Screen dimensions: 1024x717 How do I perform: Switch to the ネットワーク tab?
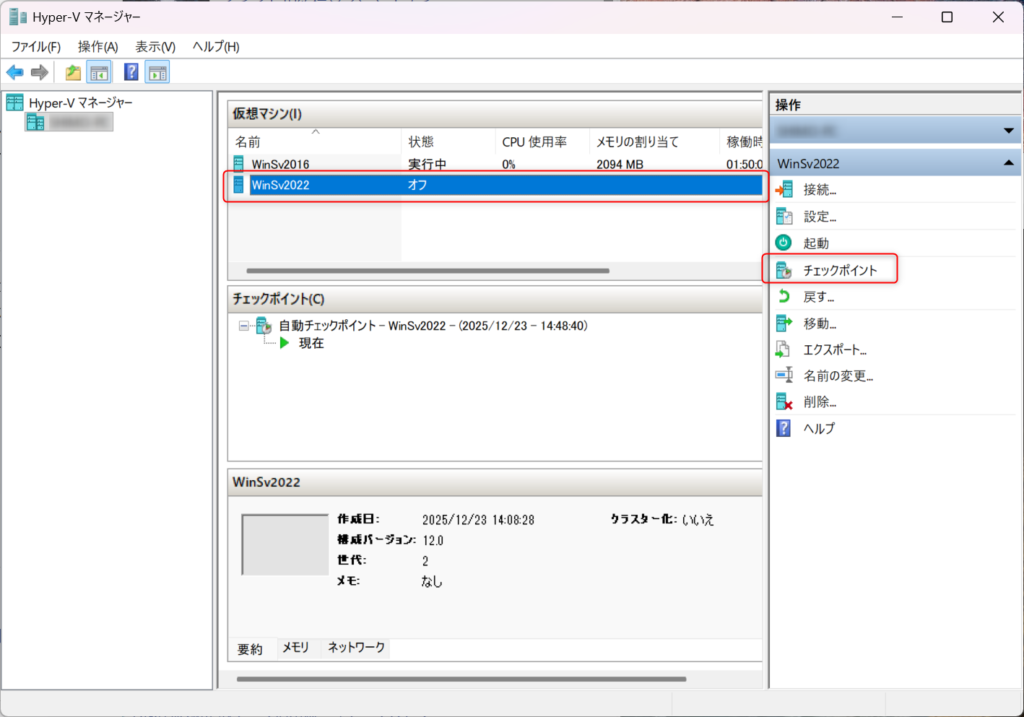(x=356, y=648)
